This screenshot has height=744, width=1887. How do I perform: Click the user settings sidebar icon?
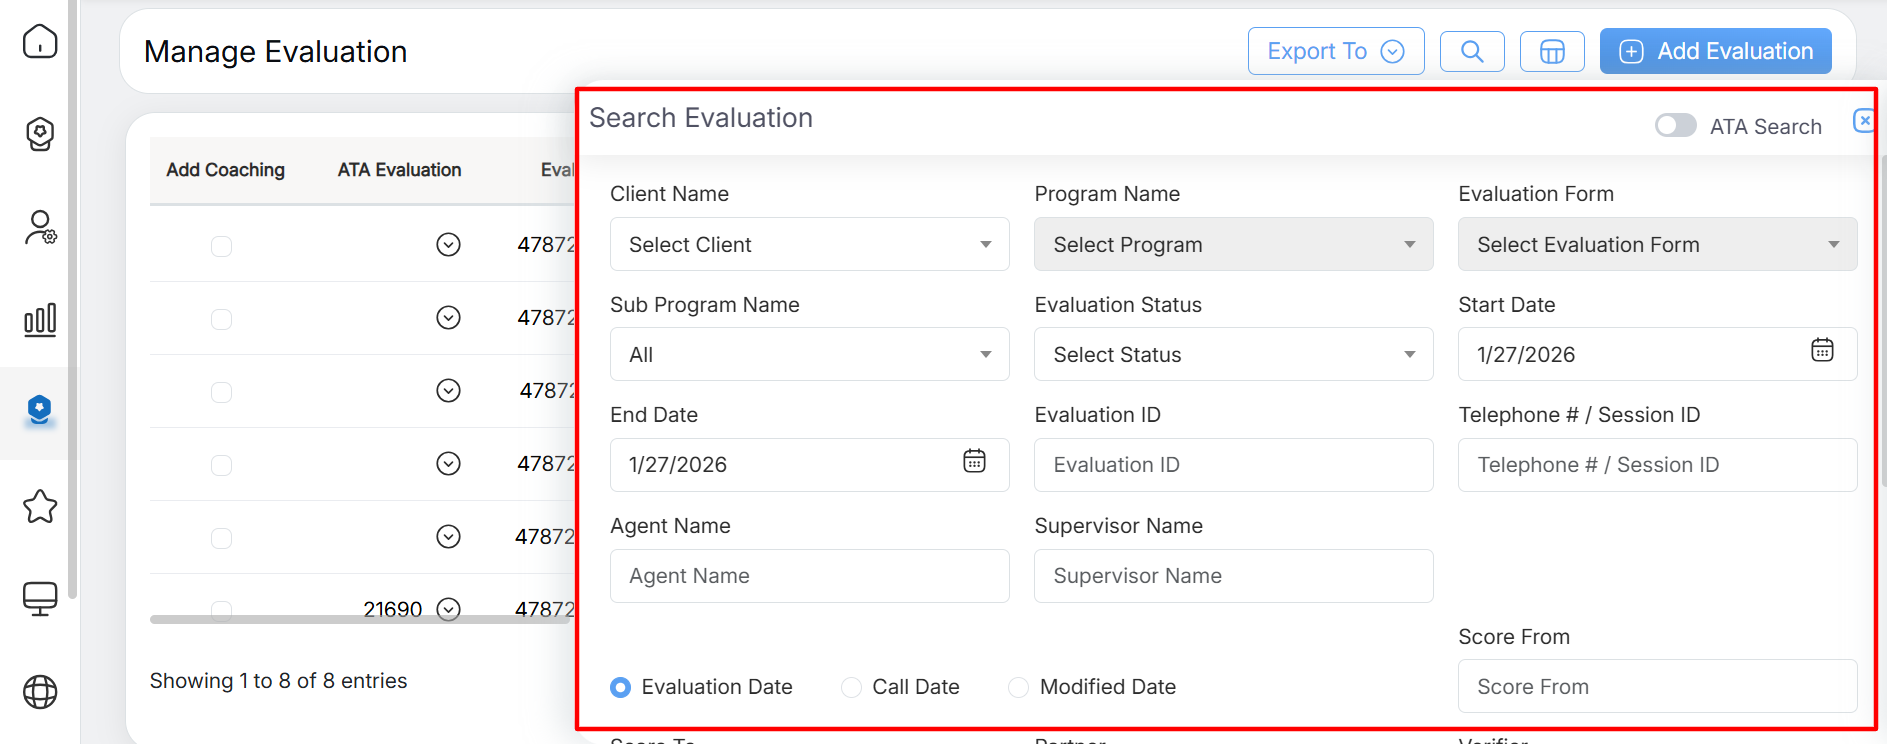pyautogui.click(x=40, y=228)
